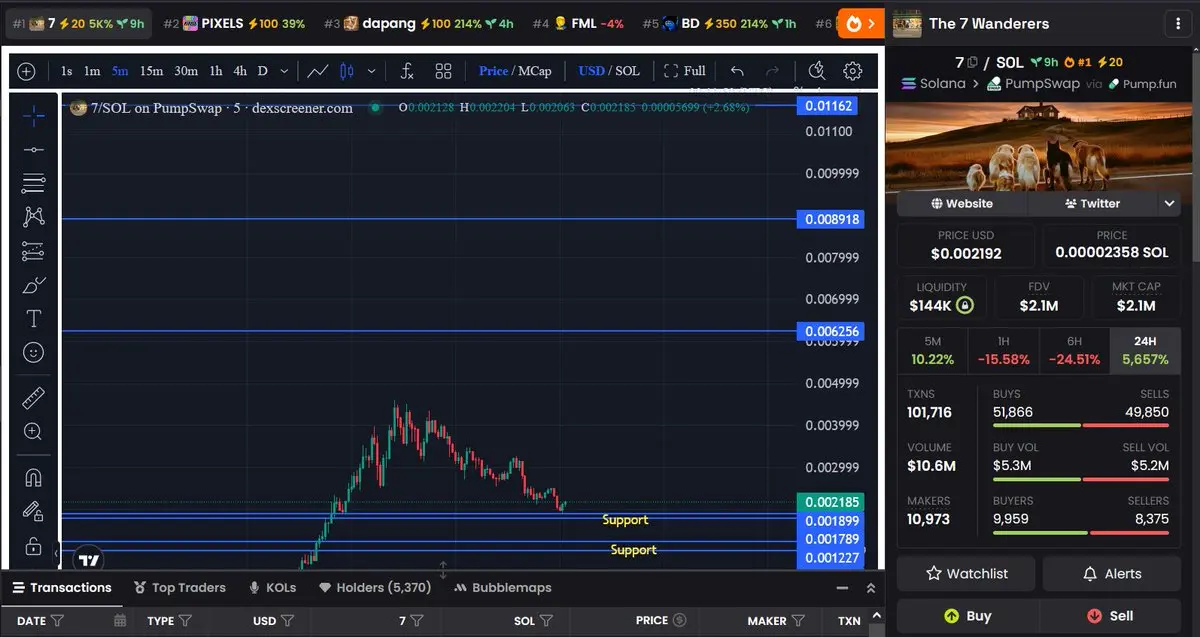Select the crosshair cursor tool

coord(33,116)
